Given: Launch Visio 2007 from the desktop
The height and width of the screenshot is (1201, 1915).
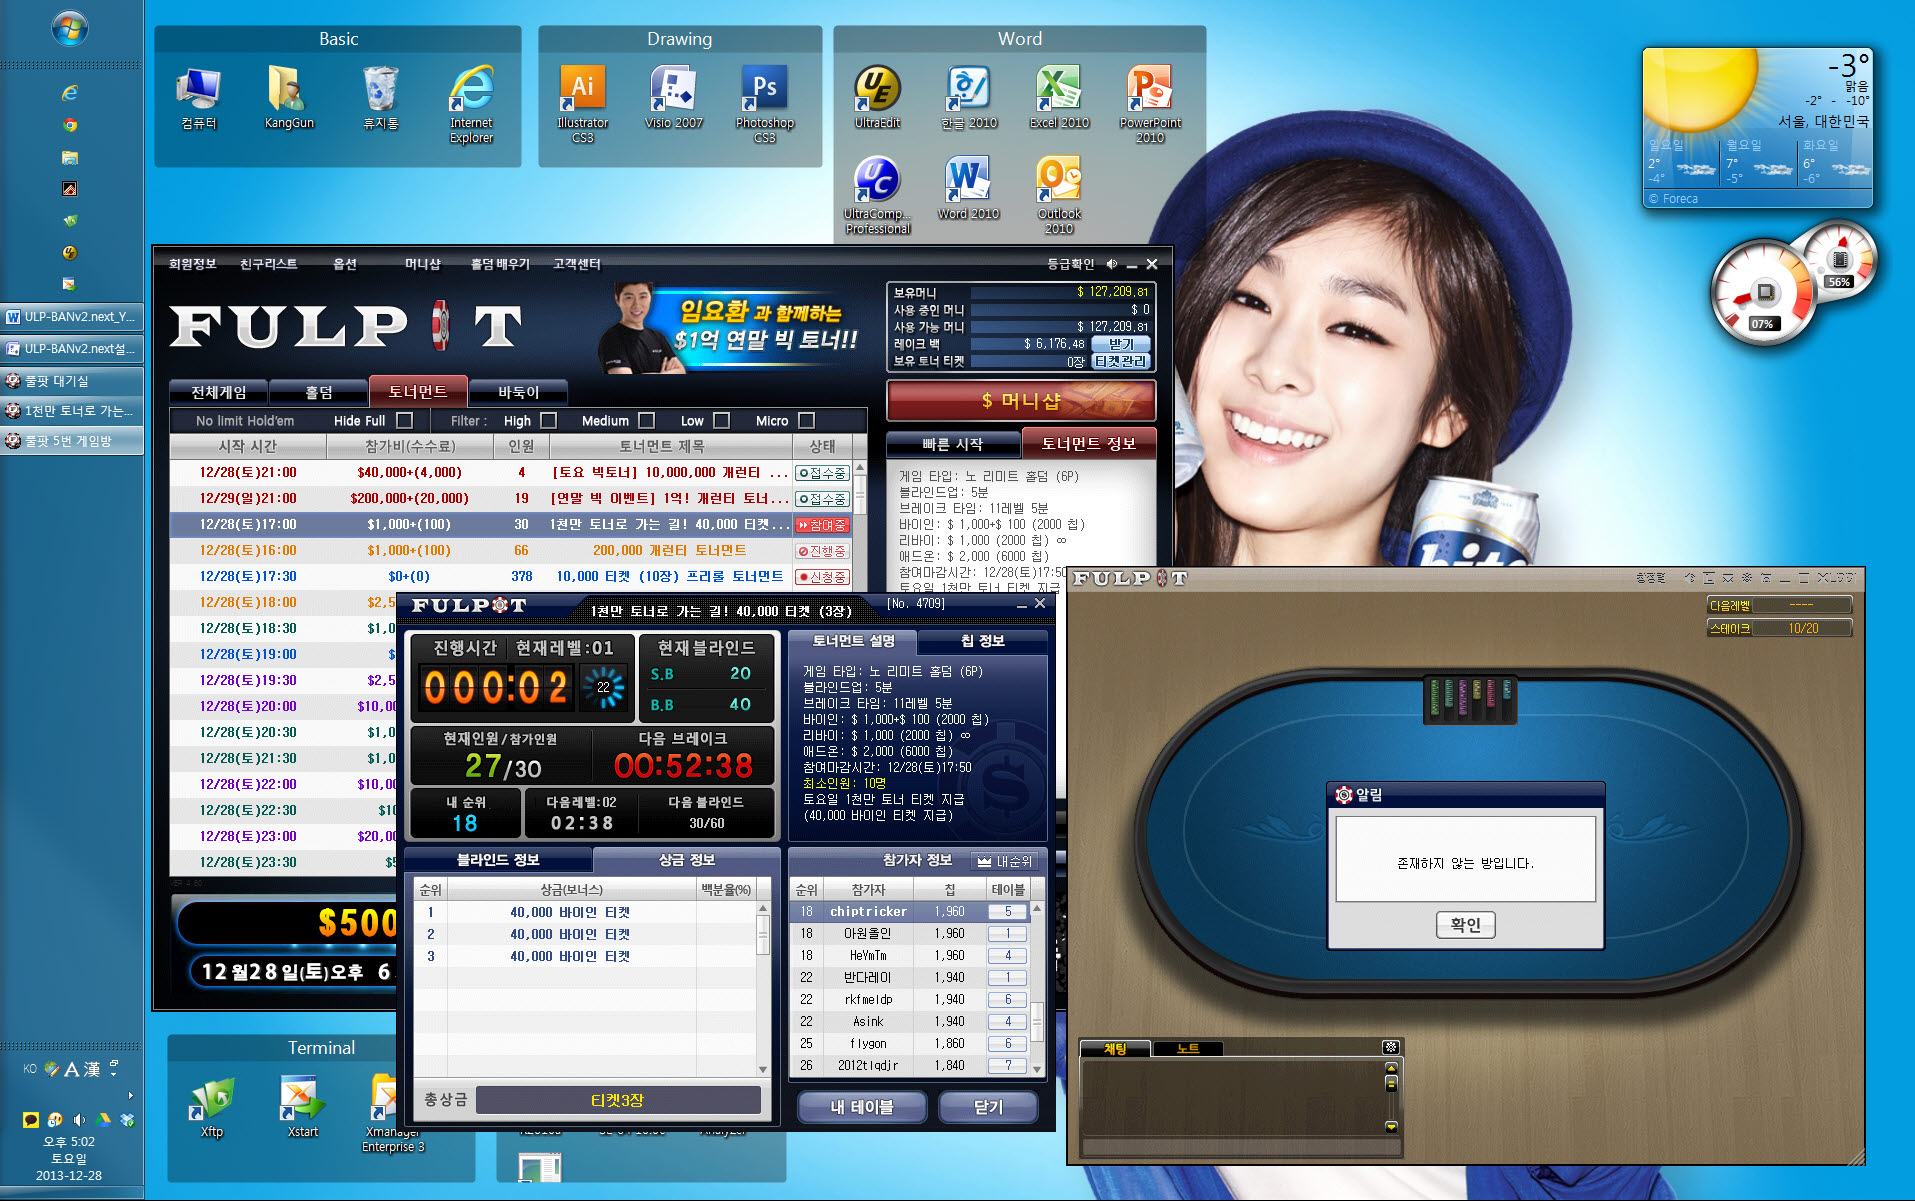Looking at the screenshot, I should click(x=674, y=98).
